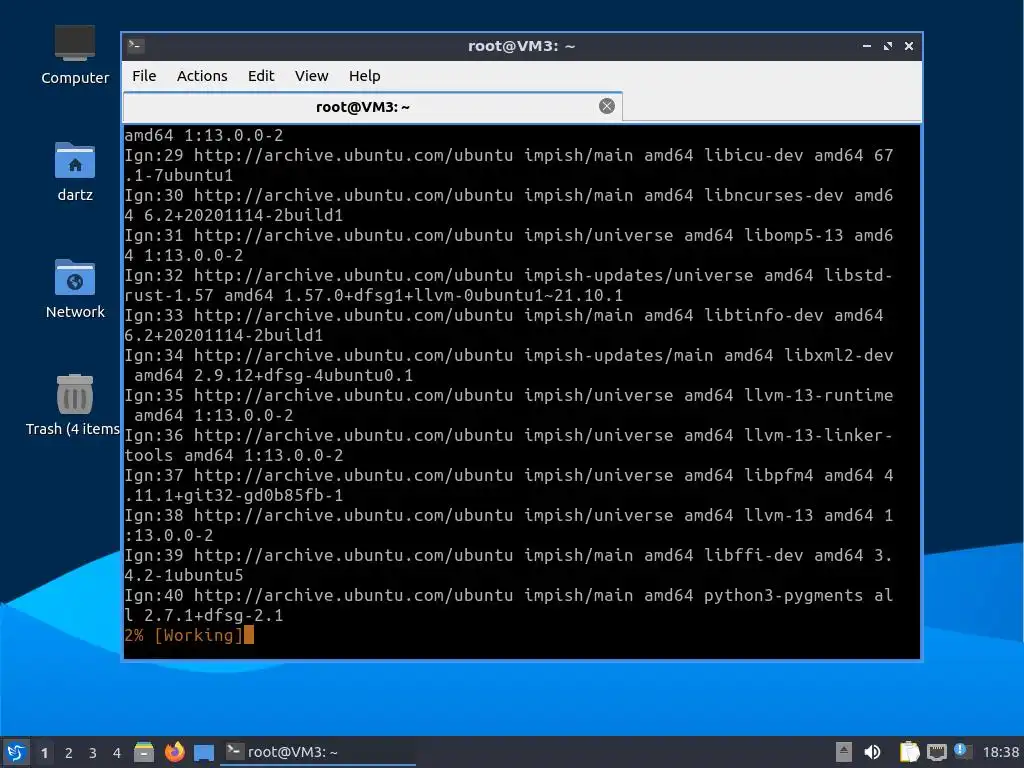Click the Ign:32 impish-updates/universe line
Viewport: 1024px width, 768px height.
pos(509,275)
